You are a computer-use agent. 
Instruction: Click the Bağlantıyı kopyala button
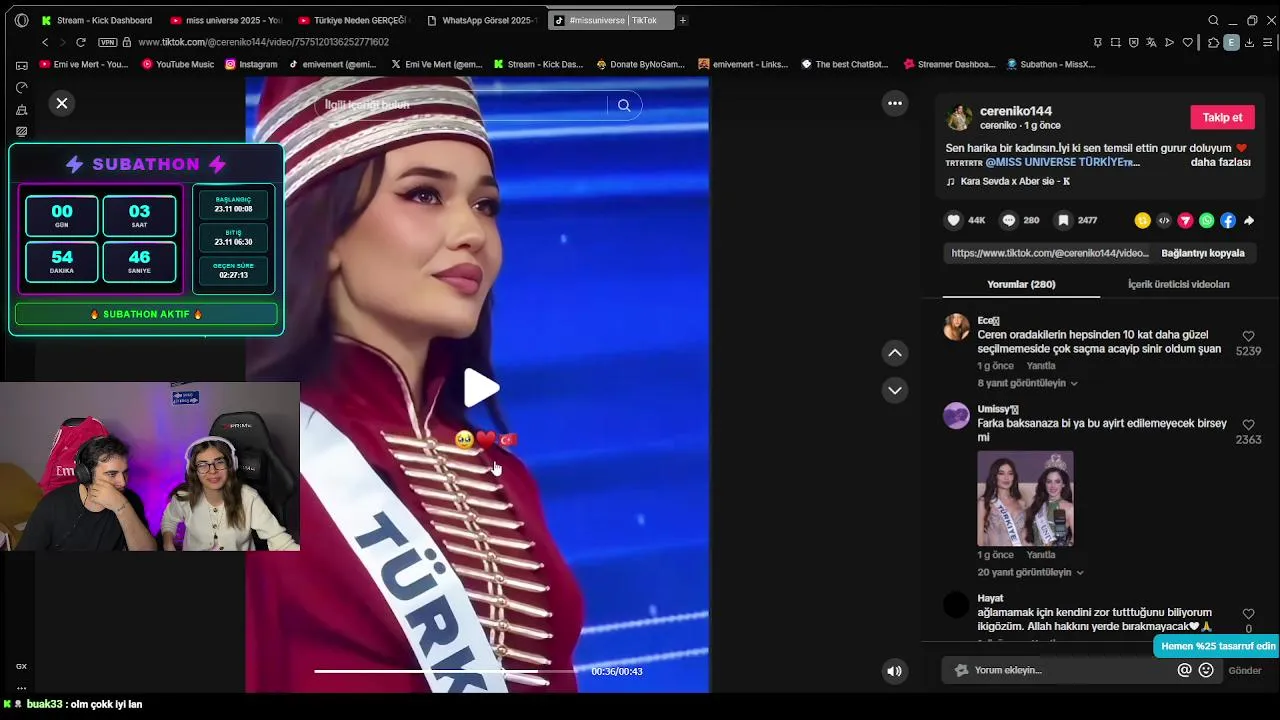(1203, 253)
